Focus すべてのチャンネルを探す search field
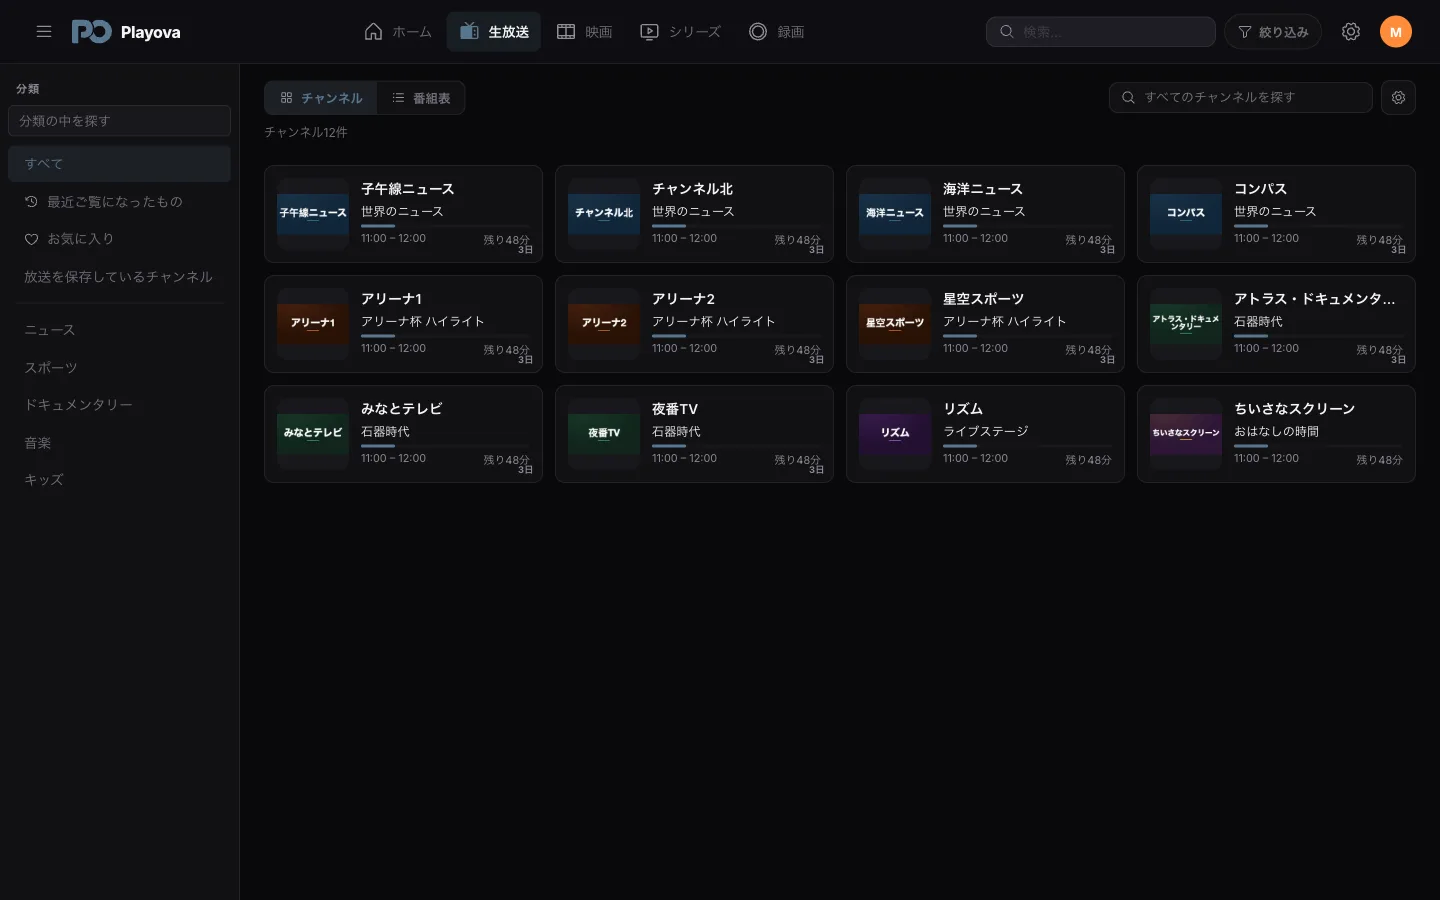 tap(1240, 98)
